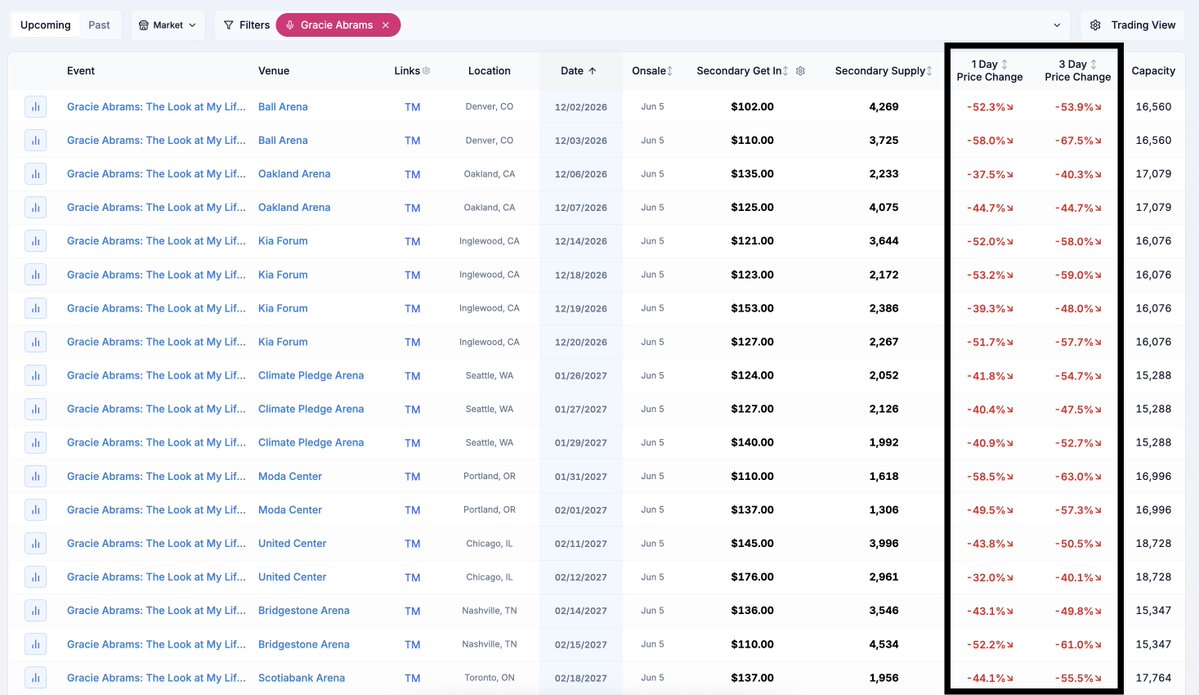This screenshot has width=1199, height=695.
Task: Open chart icon for Portland 02/01/2027 row
Action: tap(35, 510)
